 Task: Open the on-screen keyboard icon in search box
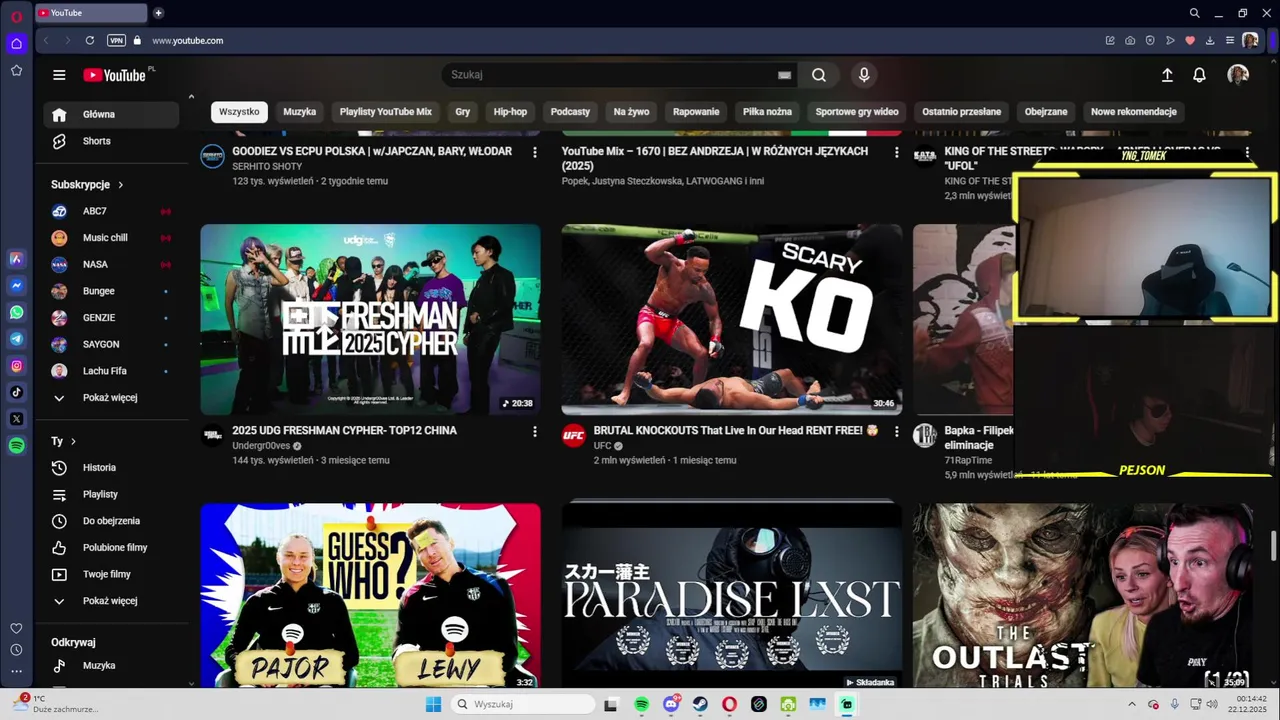coord(785,75)
